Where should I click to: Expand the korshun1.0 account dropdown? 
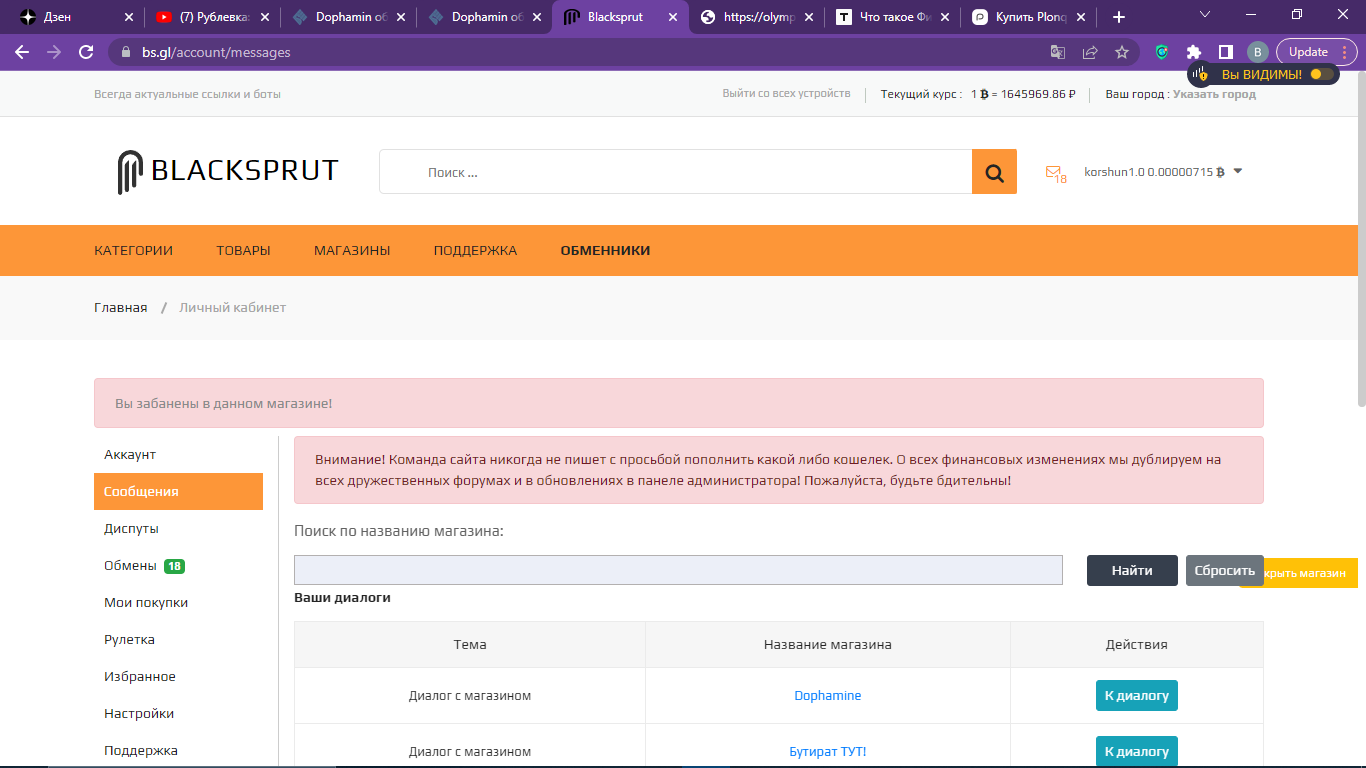pos(1238,171)
